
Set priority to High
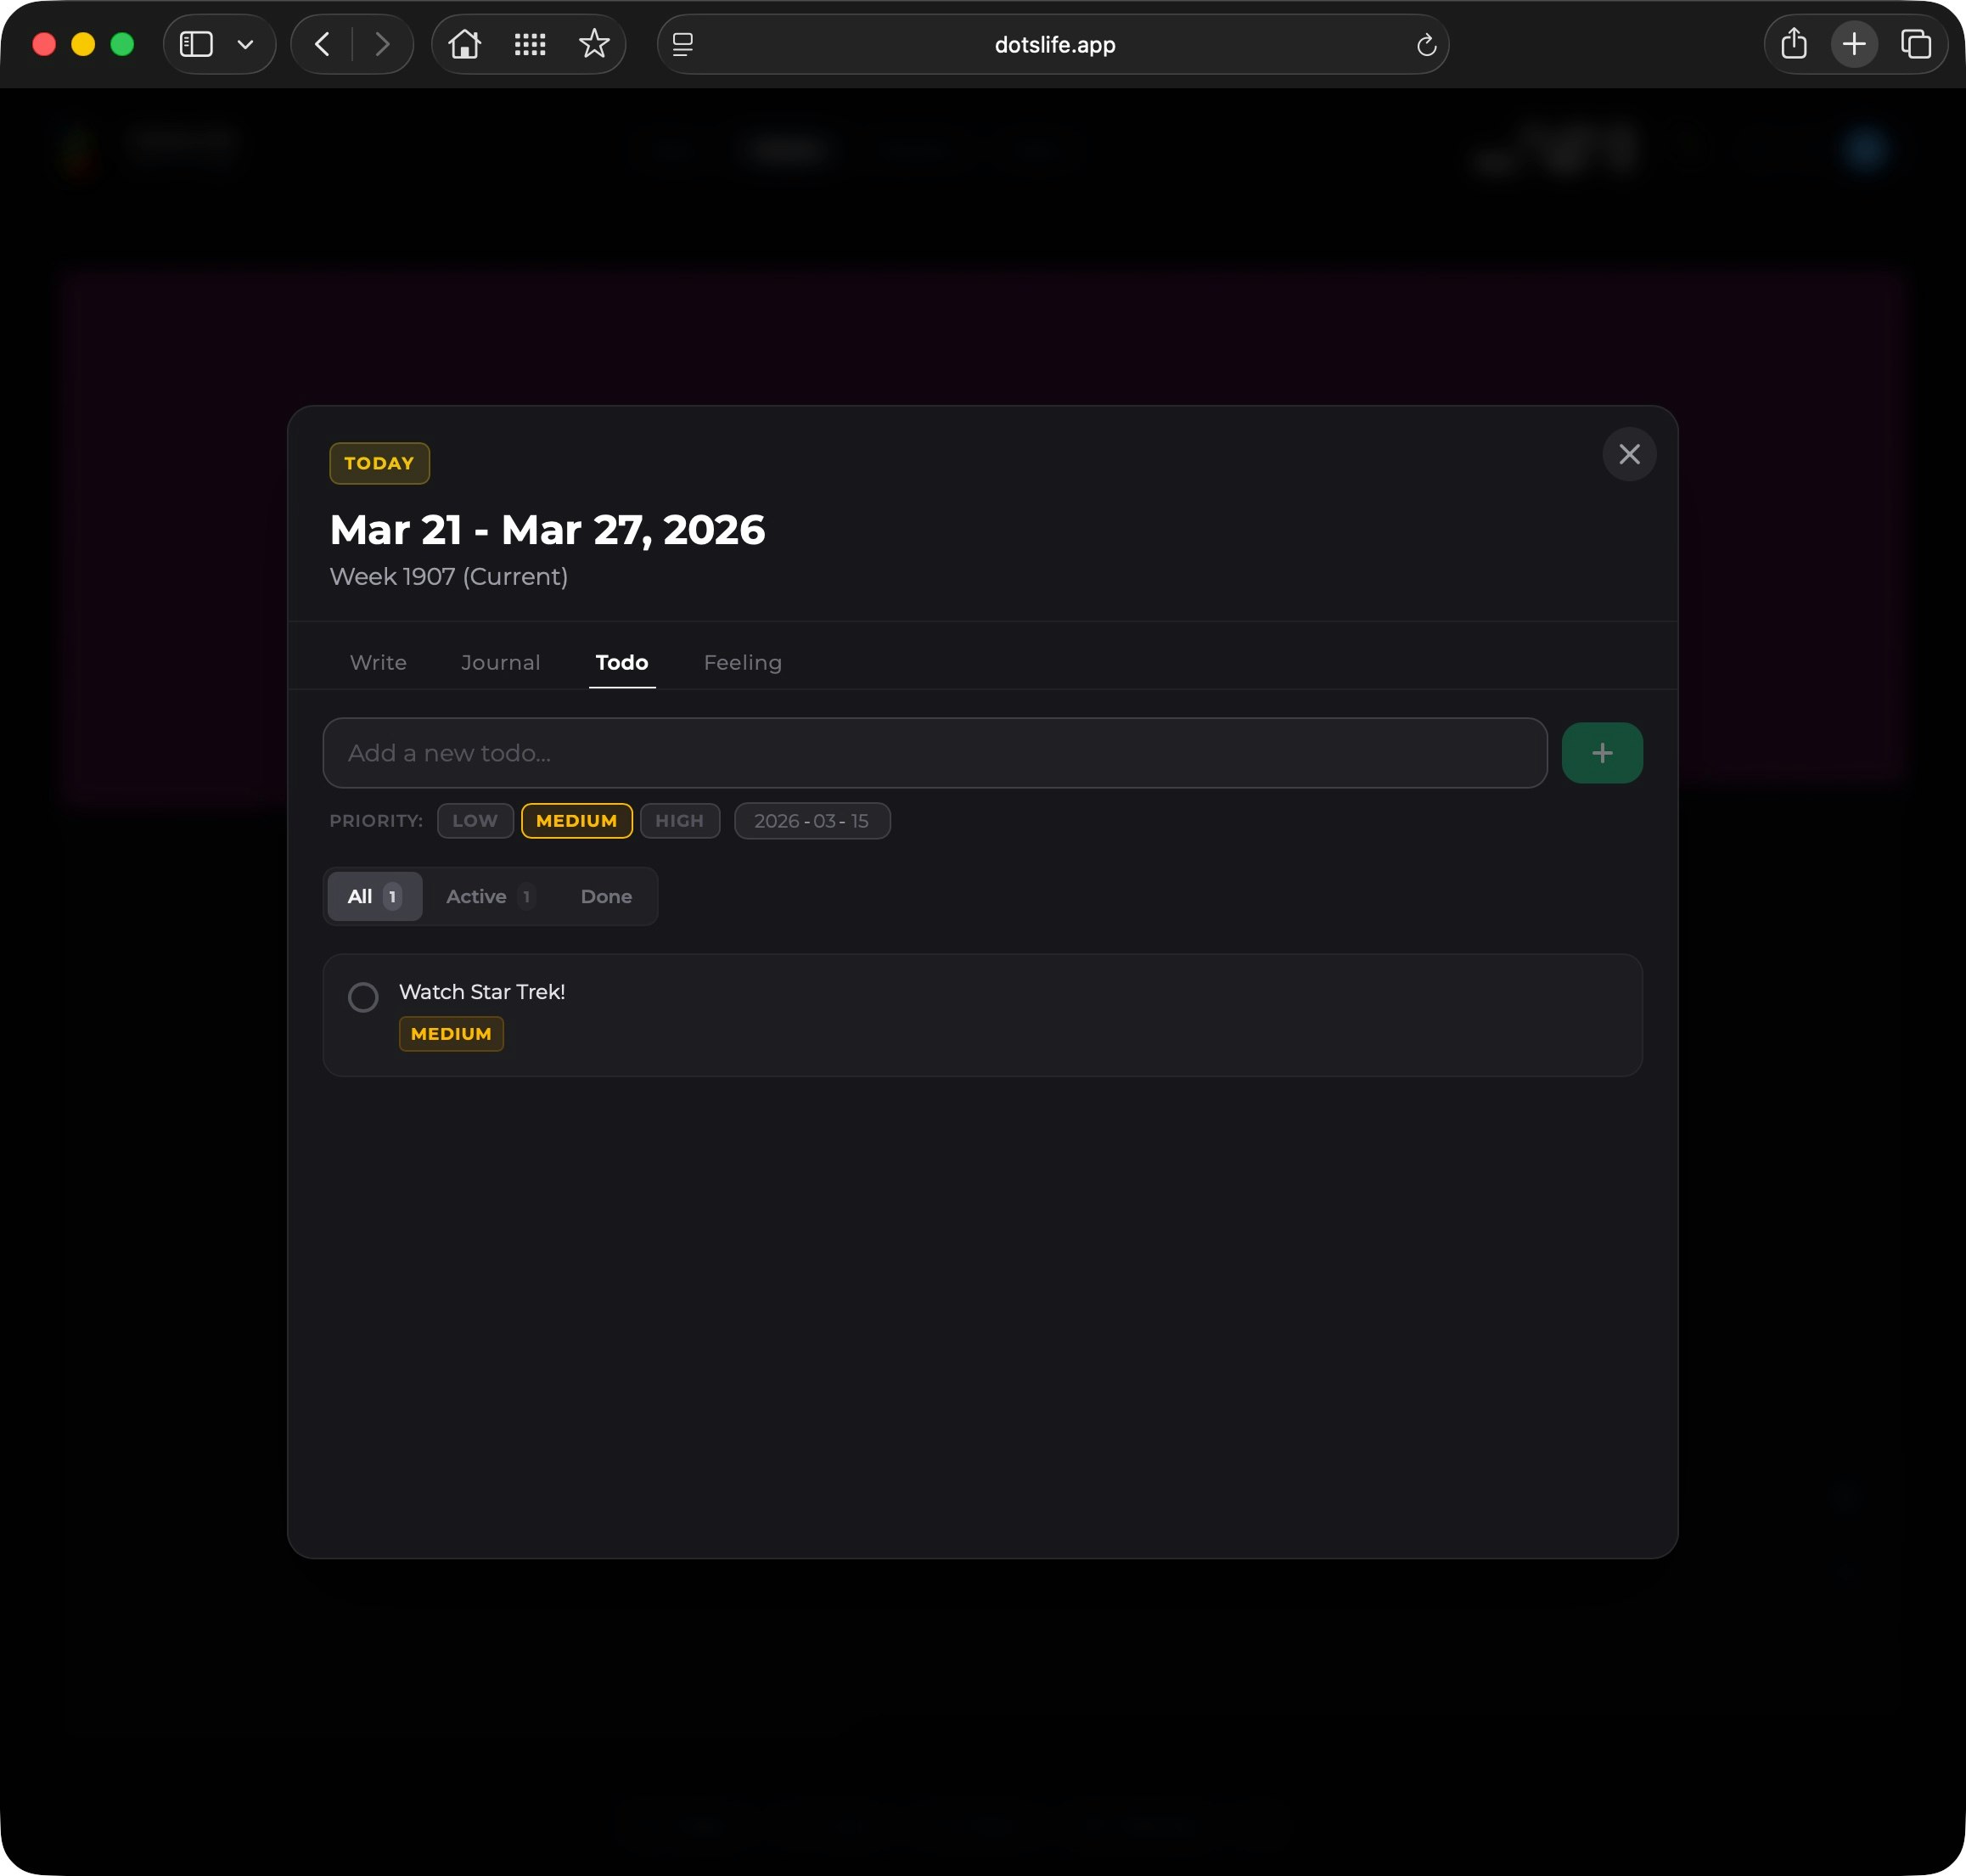(679, 821)
